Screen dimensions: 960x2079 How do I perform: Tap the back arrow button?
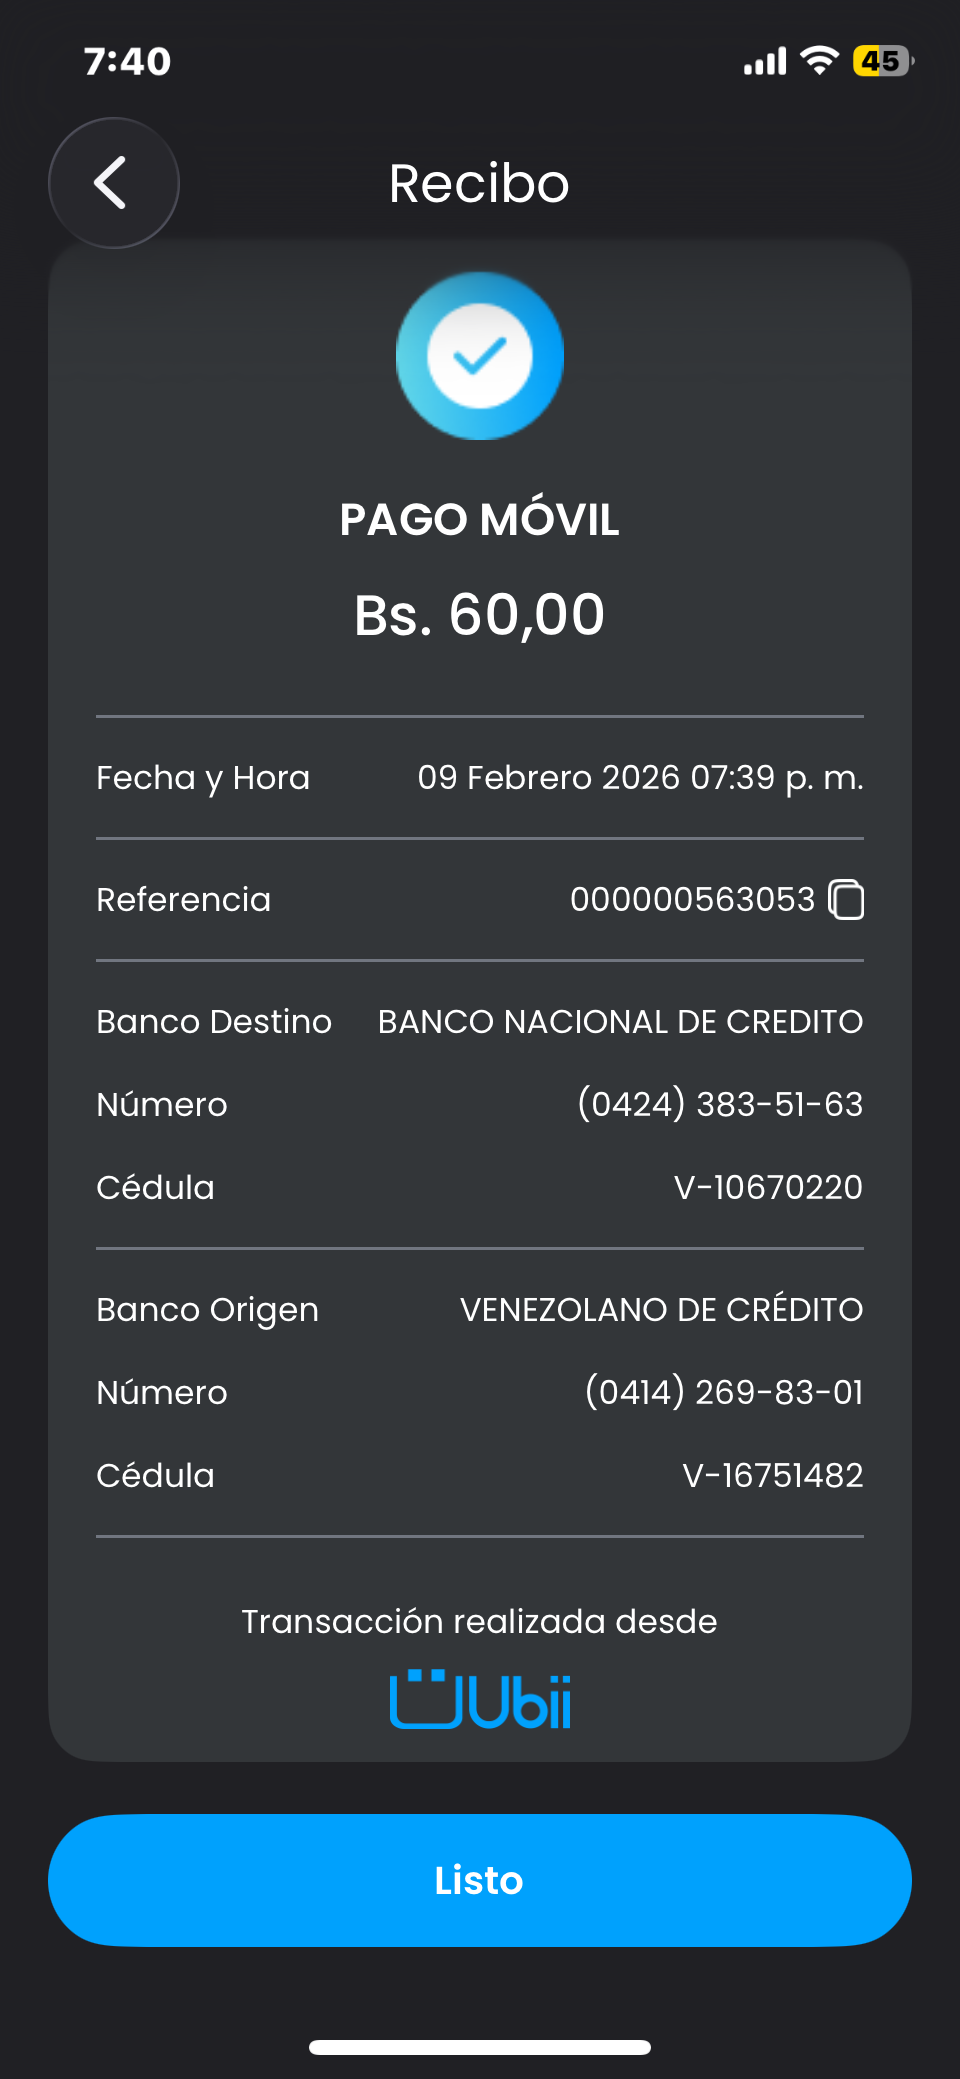click(x=113, y=183)
